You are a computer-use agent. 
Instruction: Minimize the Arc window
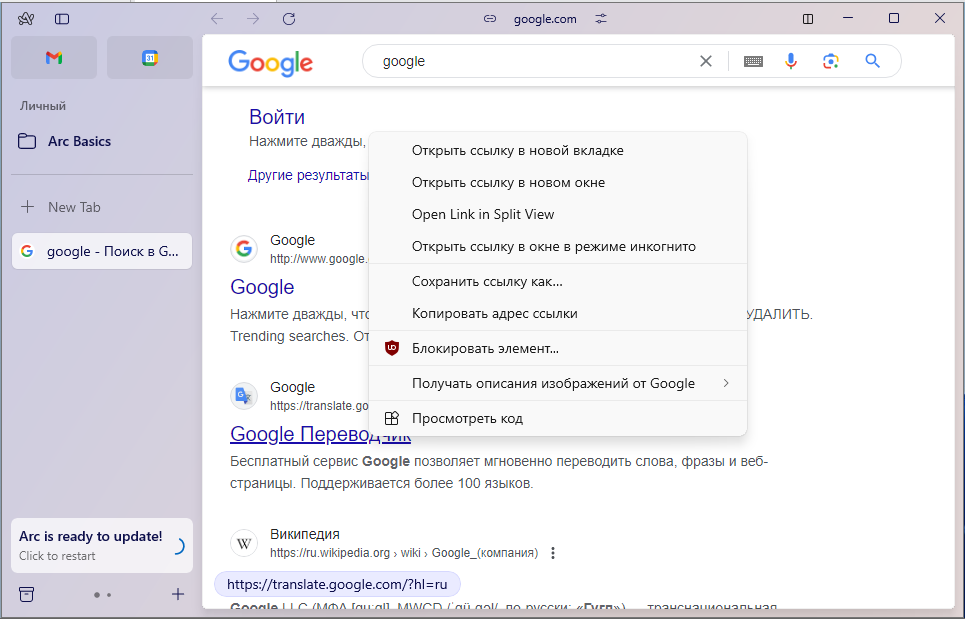pyautogui.click(x=848, y=18)
